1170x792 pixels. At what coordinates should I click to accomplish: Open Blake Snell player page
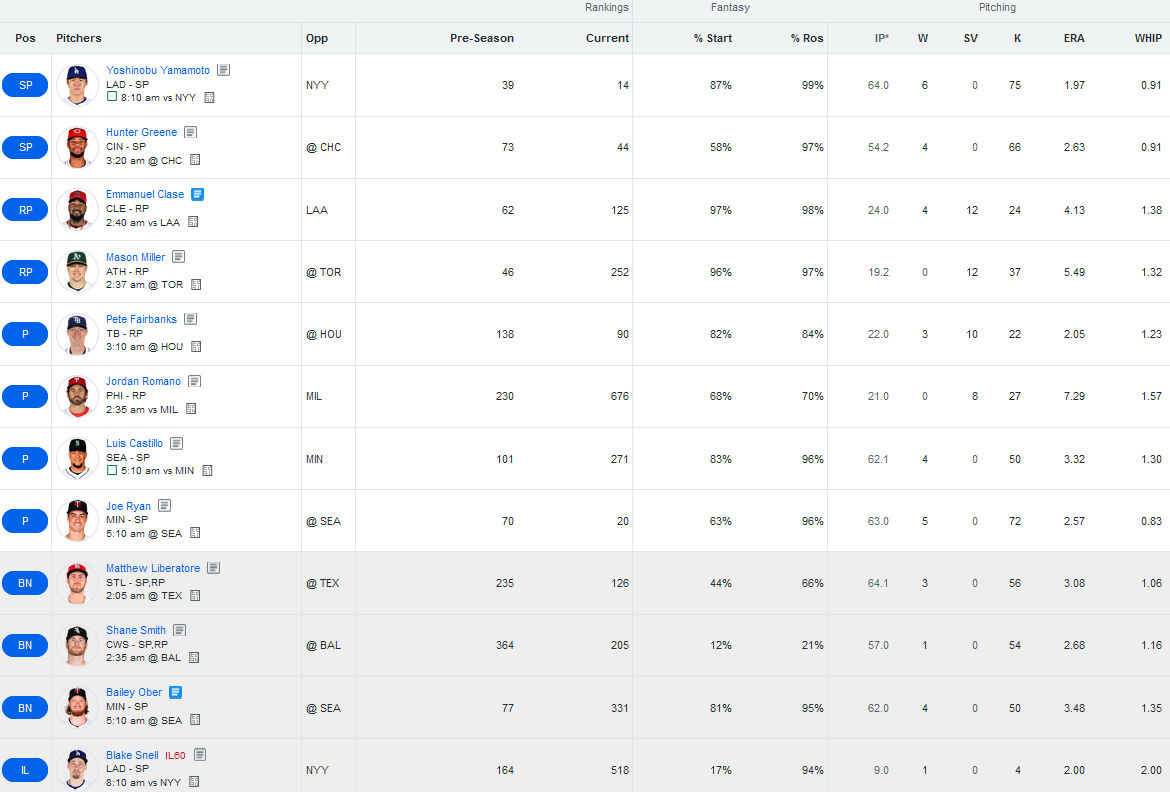[x=132, y=755]
